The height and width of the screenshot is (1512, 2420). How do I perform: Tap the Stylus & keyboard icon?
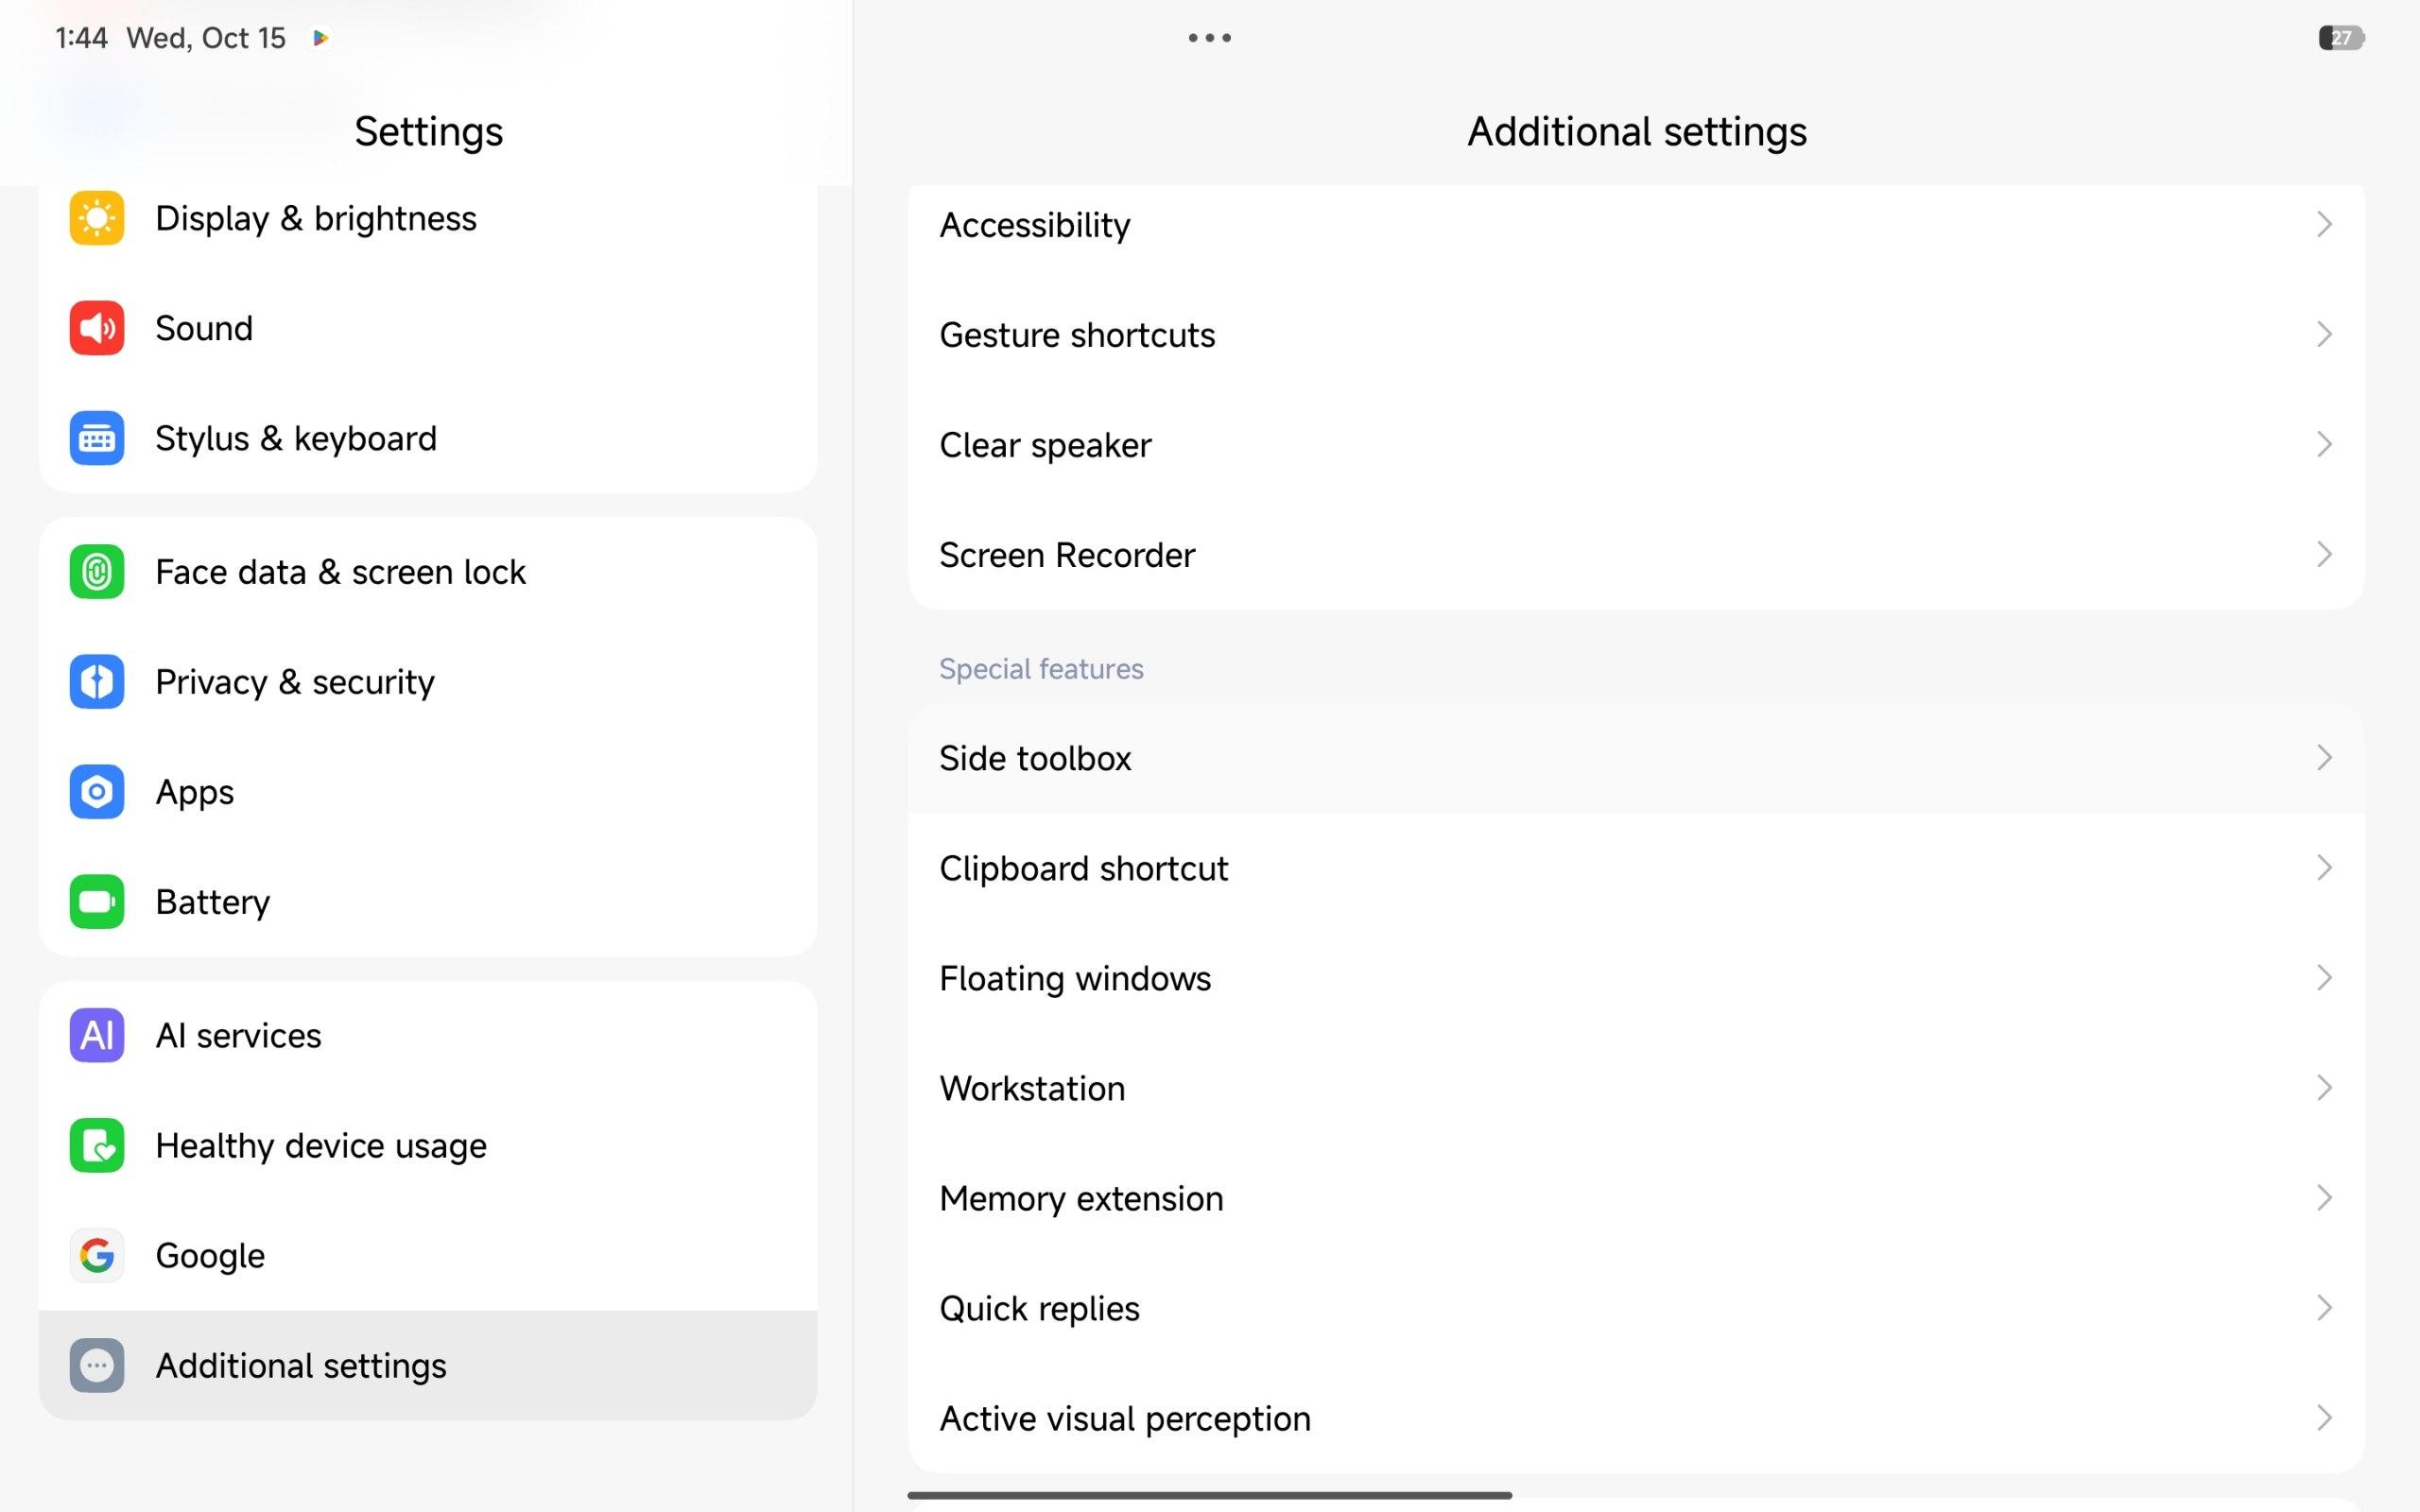point(96,438)
